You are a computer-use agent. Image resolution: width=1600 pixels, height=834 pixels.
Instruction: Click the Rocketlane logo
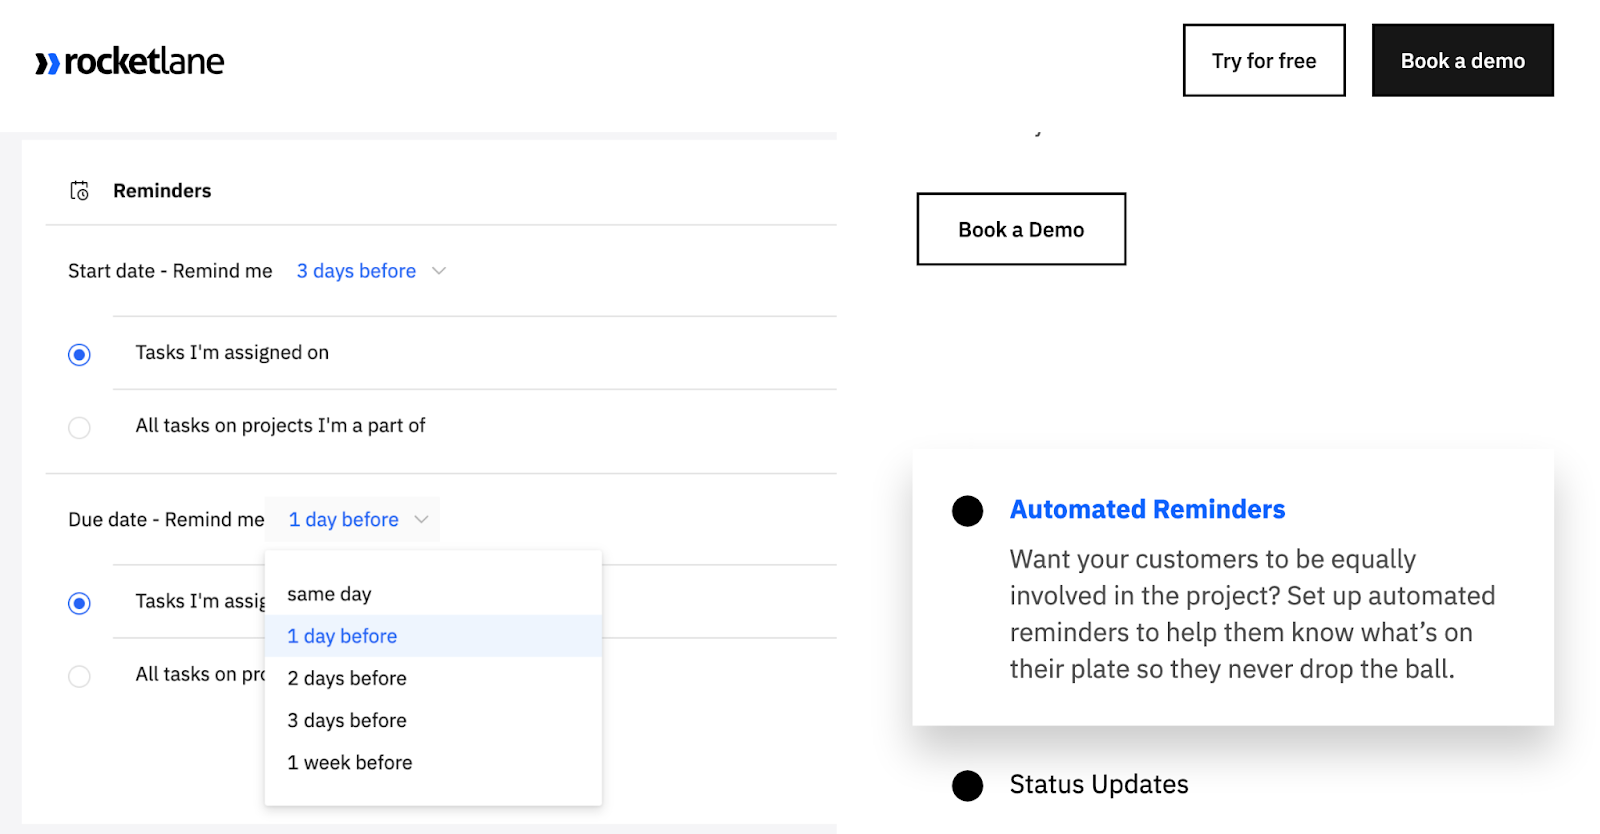[x=130, y=62]
